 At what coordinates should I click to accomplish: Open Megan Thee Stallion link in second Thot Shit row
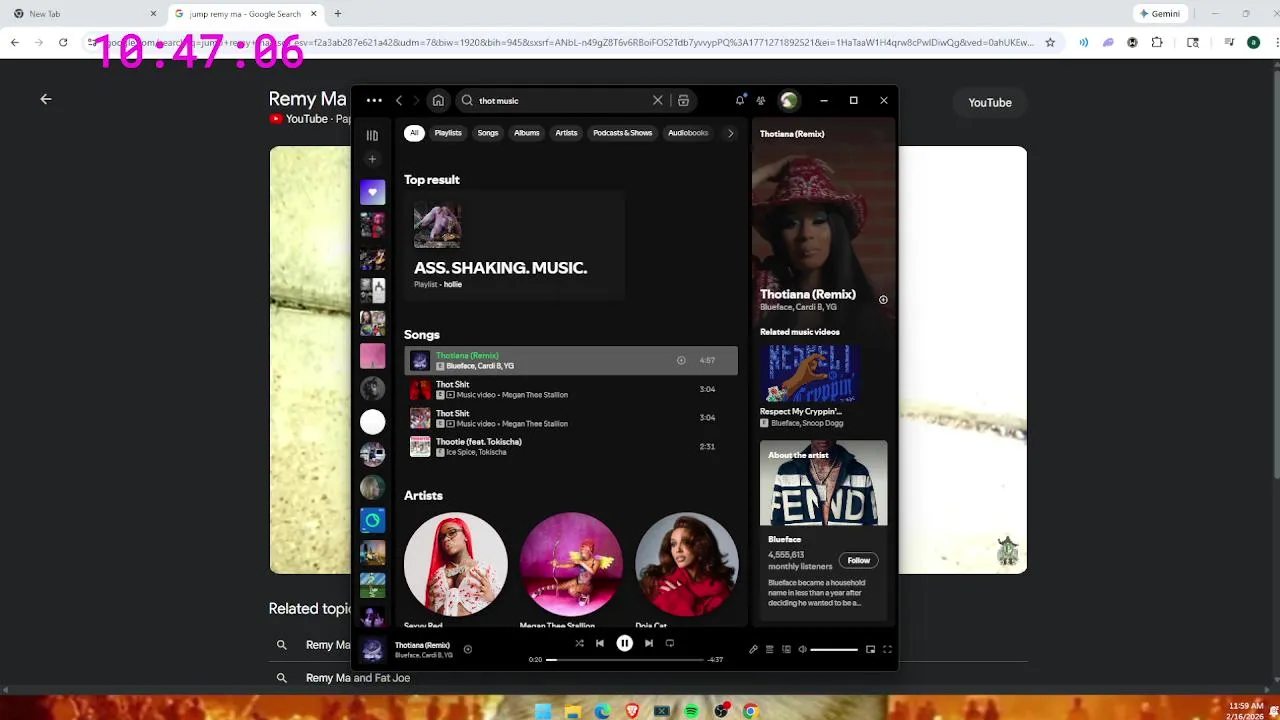[535, 424]
